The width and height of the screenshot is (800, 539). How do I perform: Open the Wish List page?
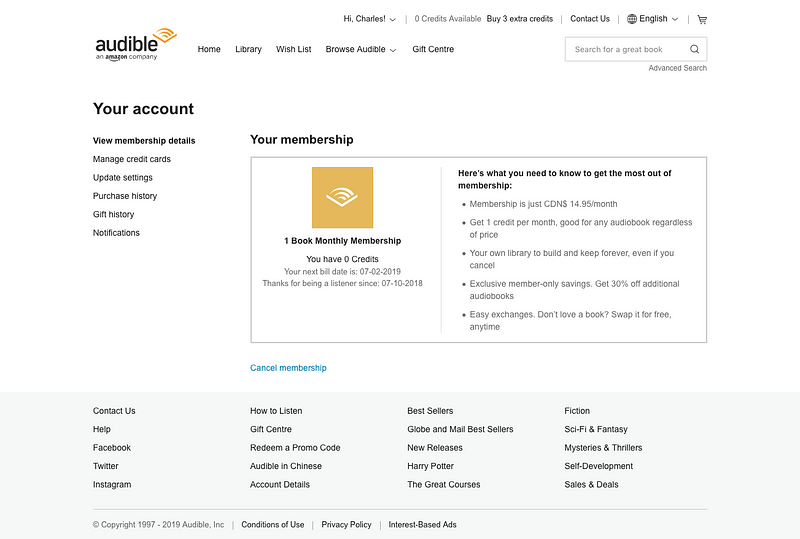(x=293, y=49)
